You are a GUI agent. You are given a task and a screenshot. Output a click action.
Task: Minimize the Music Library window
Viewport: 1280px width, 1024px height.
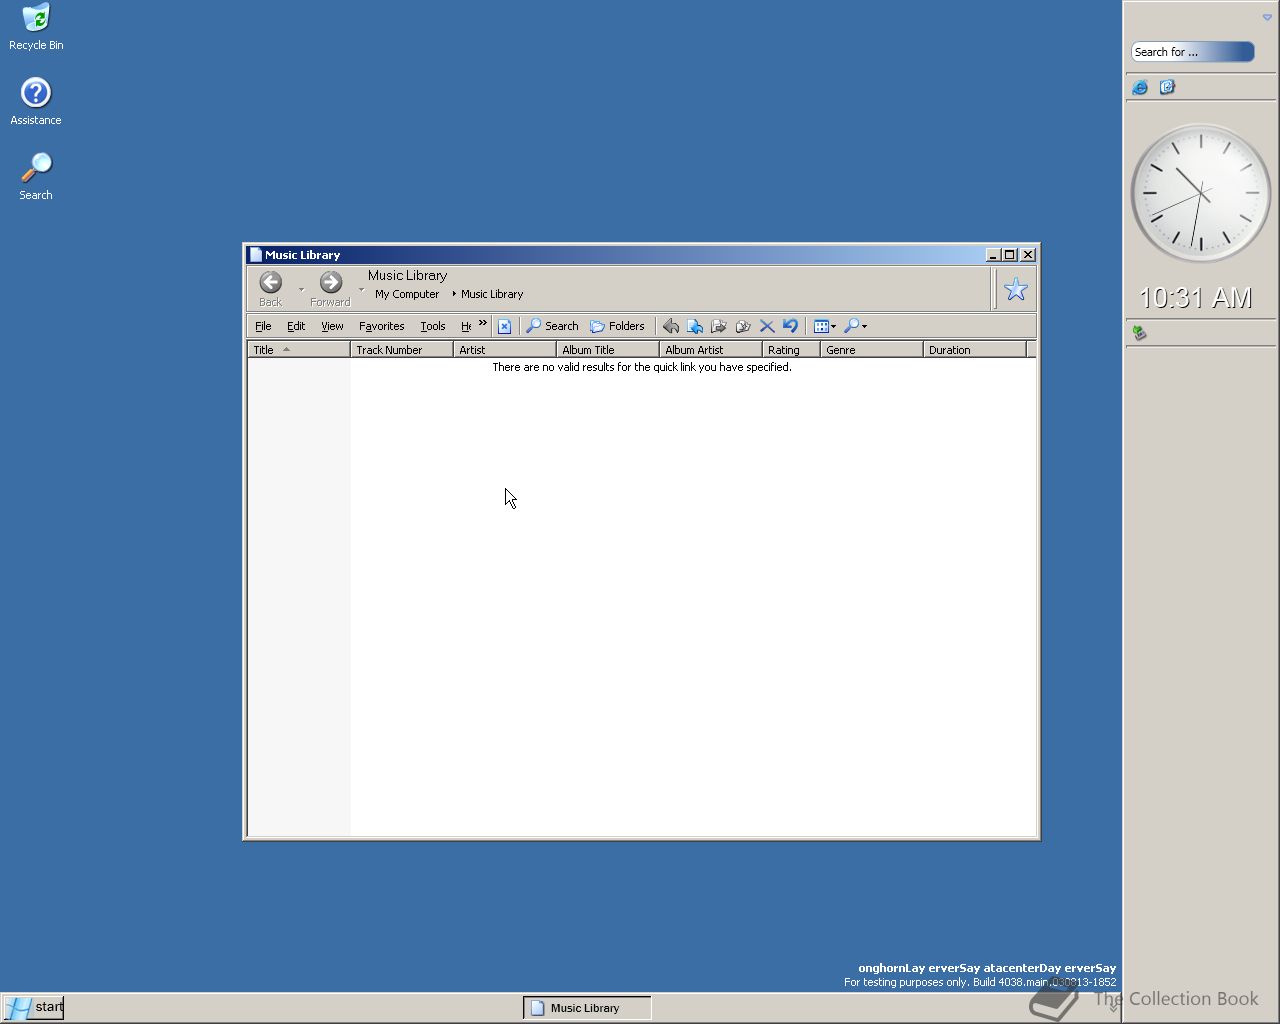(992, 255)
